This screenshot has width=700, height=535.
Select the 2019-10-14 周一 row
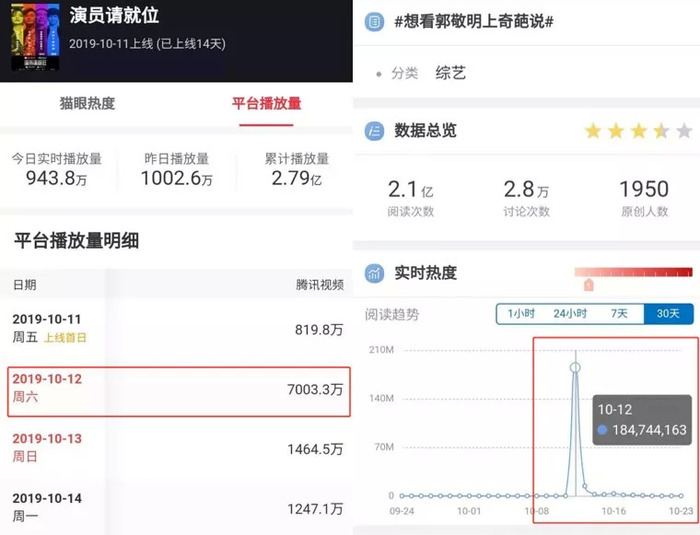coord(176,507)
